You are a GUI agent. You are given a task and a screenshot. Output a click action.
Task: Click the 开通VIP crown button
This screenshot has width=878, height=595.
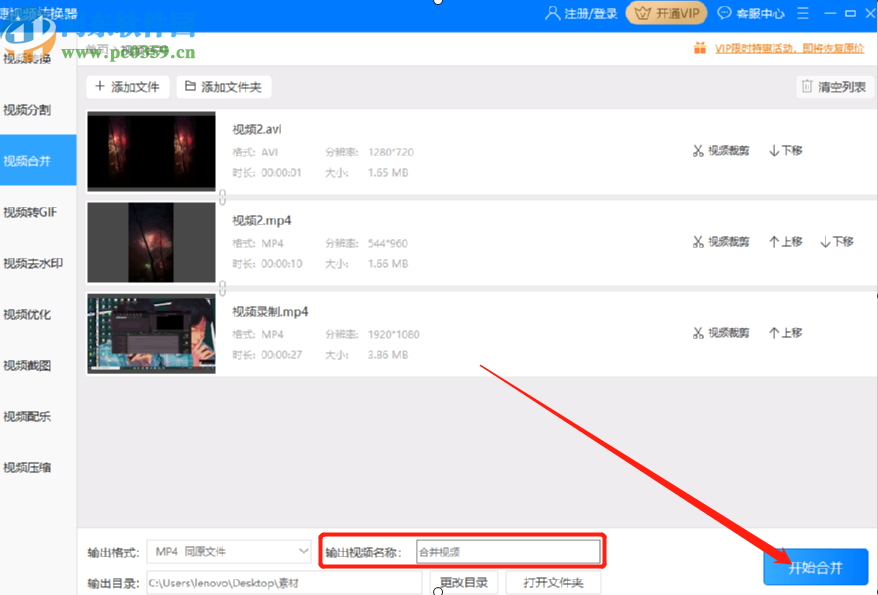pyautogui.click(x=666, y=13)
